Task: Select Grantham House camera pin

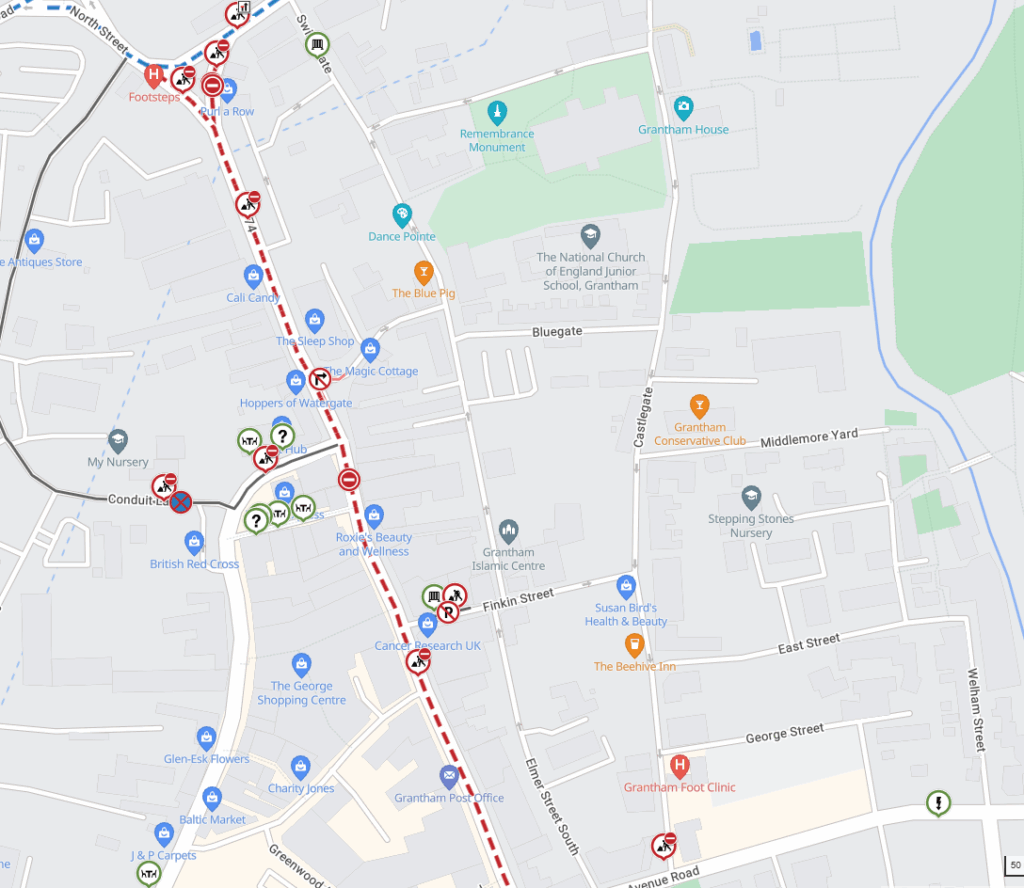Action: [683, 108]
